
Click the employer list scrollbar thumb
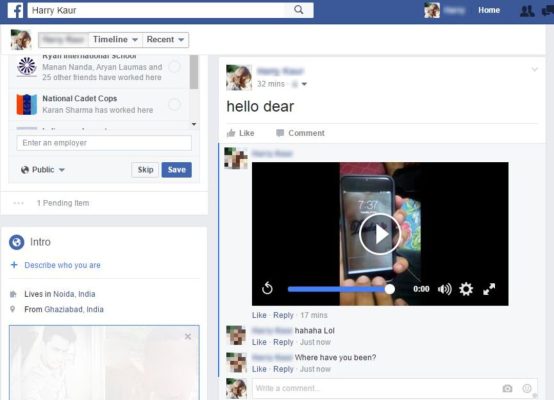pyautogui.click(x=194, y=72)
